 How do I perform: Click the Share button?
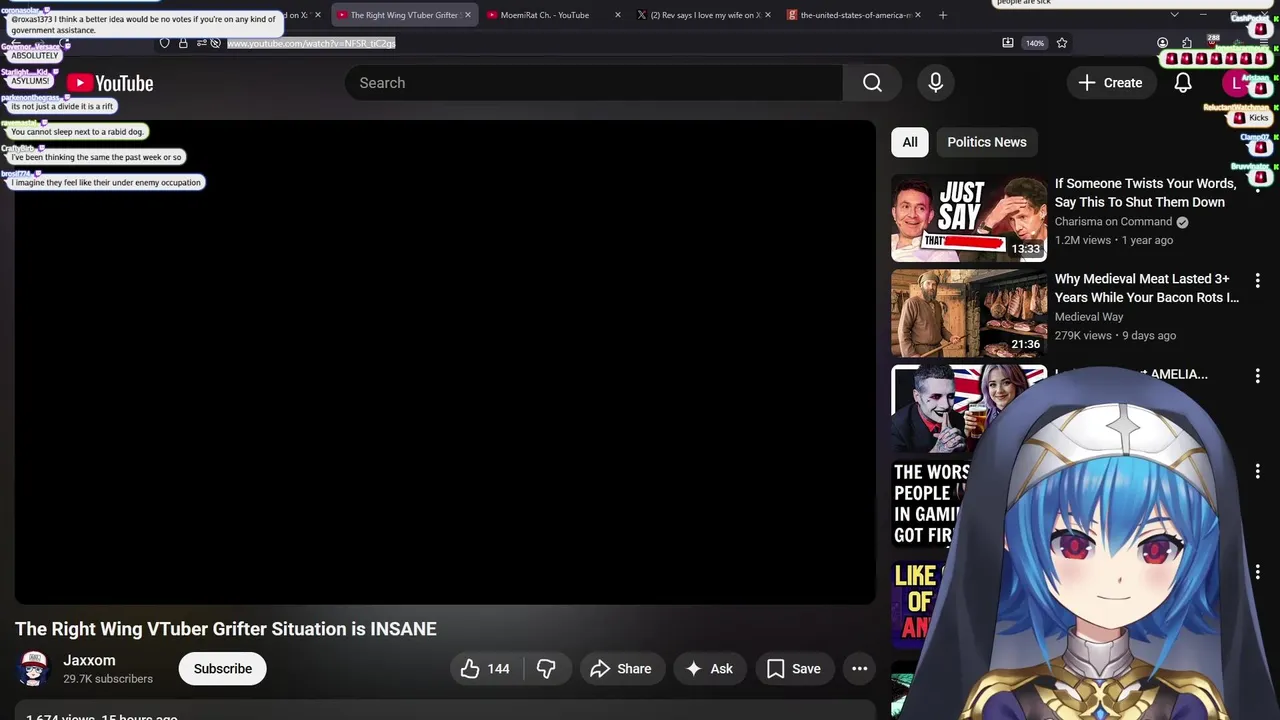[620, 669]
